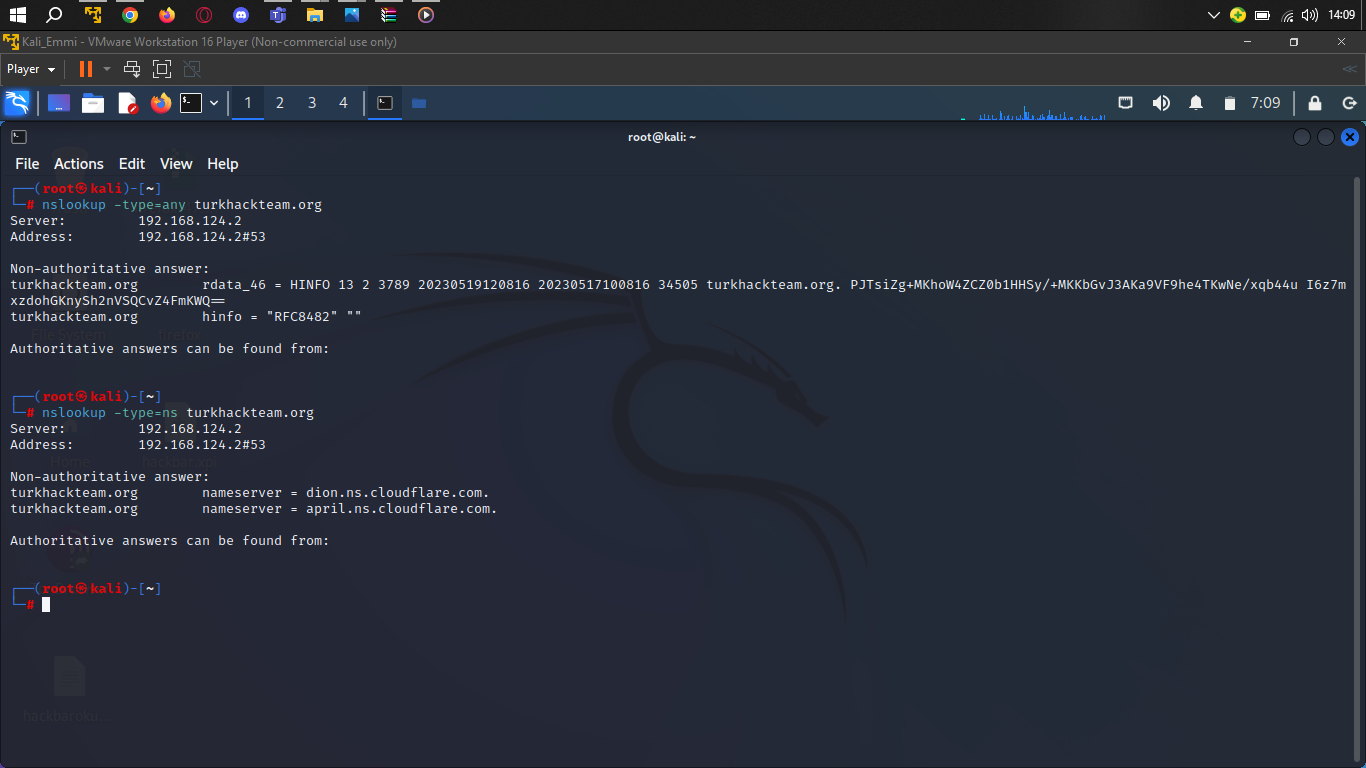Launch the text editor from Kali panel
1366x768 pixels.
127,103
